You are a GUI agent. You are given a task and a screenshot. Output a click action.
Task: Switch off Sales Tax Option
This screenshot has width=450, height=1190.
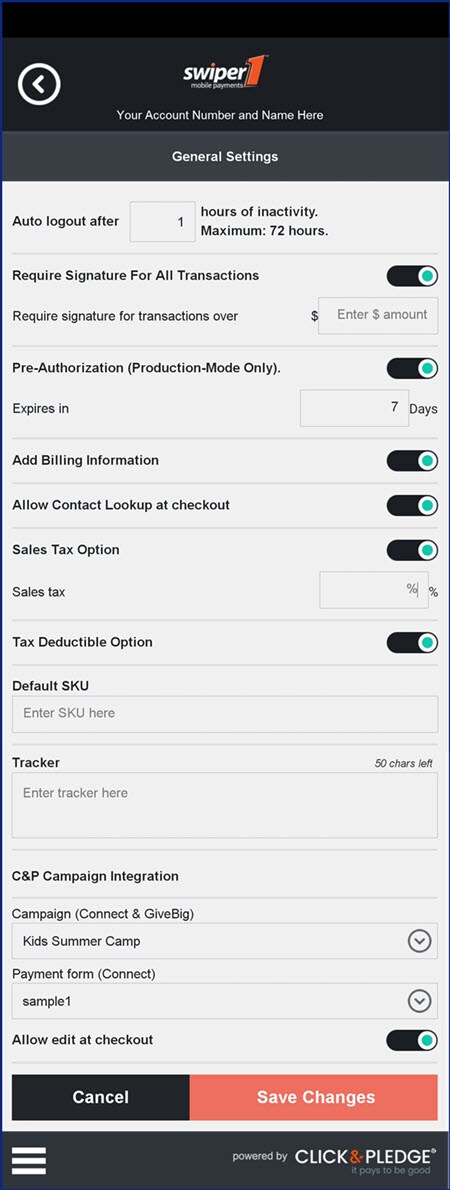pos(412,550)
